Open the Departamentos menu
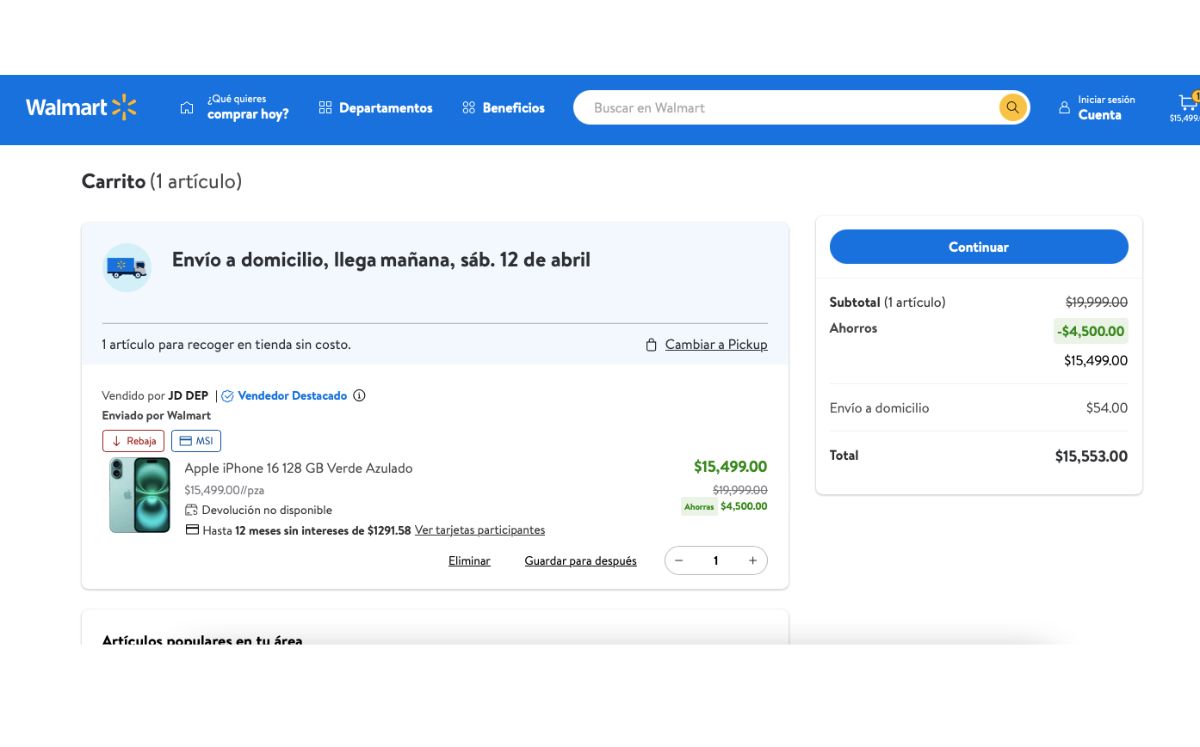 [375, 108]
